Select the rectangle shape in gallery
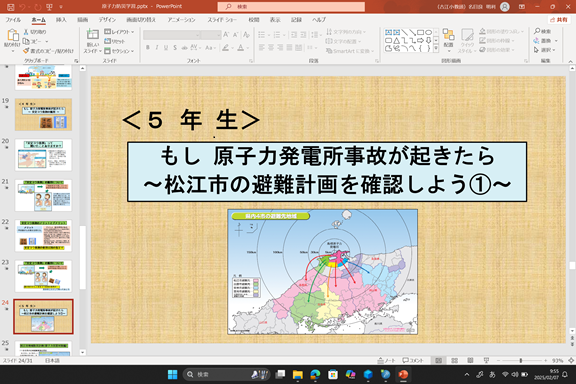Viewport: 576px width, 384px height. coord(420,32)
